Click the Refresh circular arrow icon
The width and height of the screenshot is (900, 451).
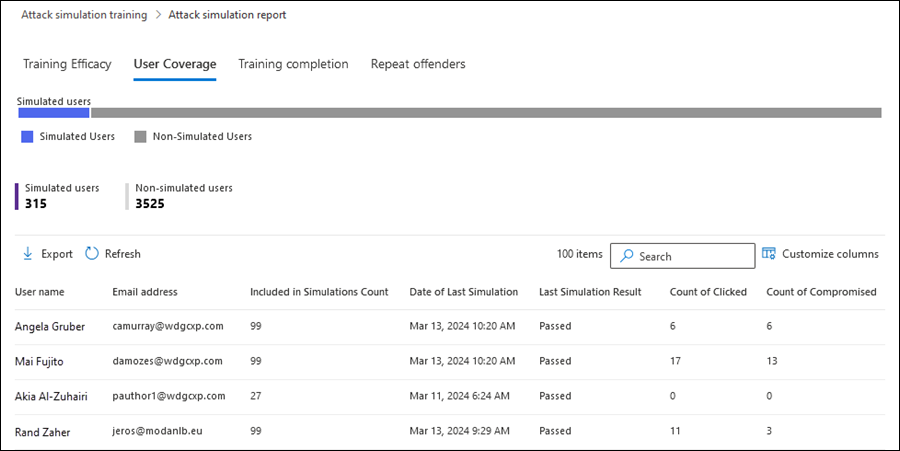(92, 254)
